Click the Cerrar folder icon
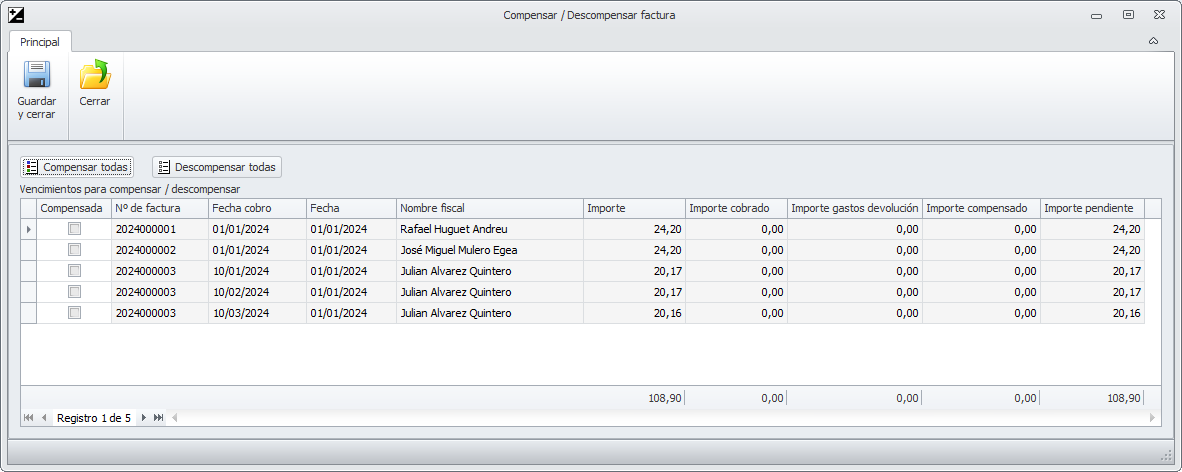This screenshot has width=1182, height=472. pyautogui.click(x=95, y=76)
